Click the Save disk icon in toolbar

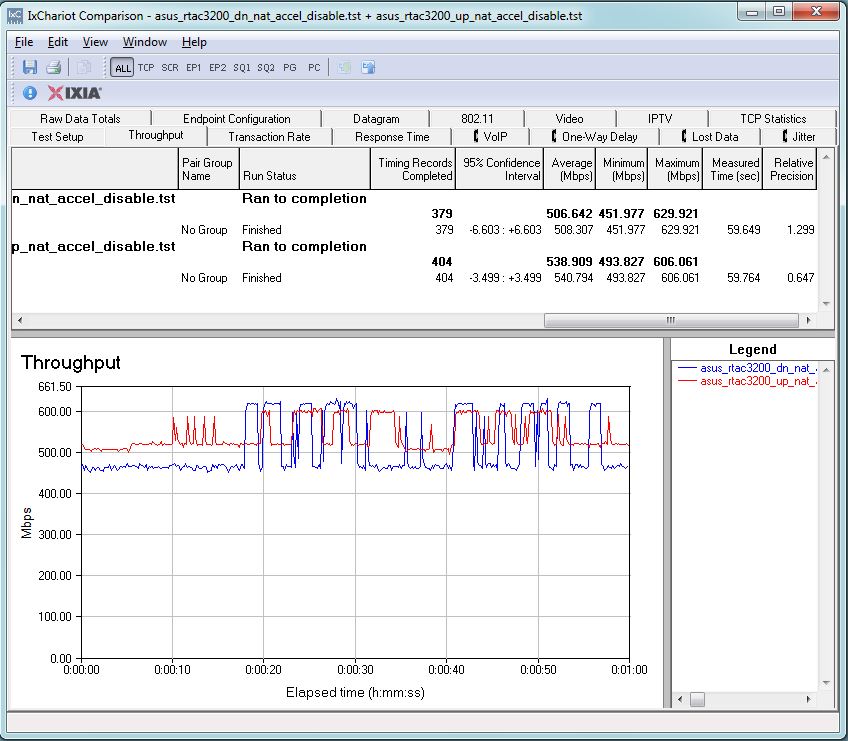(30, 67)
